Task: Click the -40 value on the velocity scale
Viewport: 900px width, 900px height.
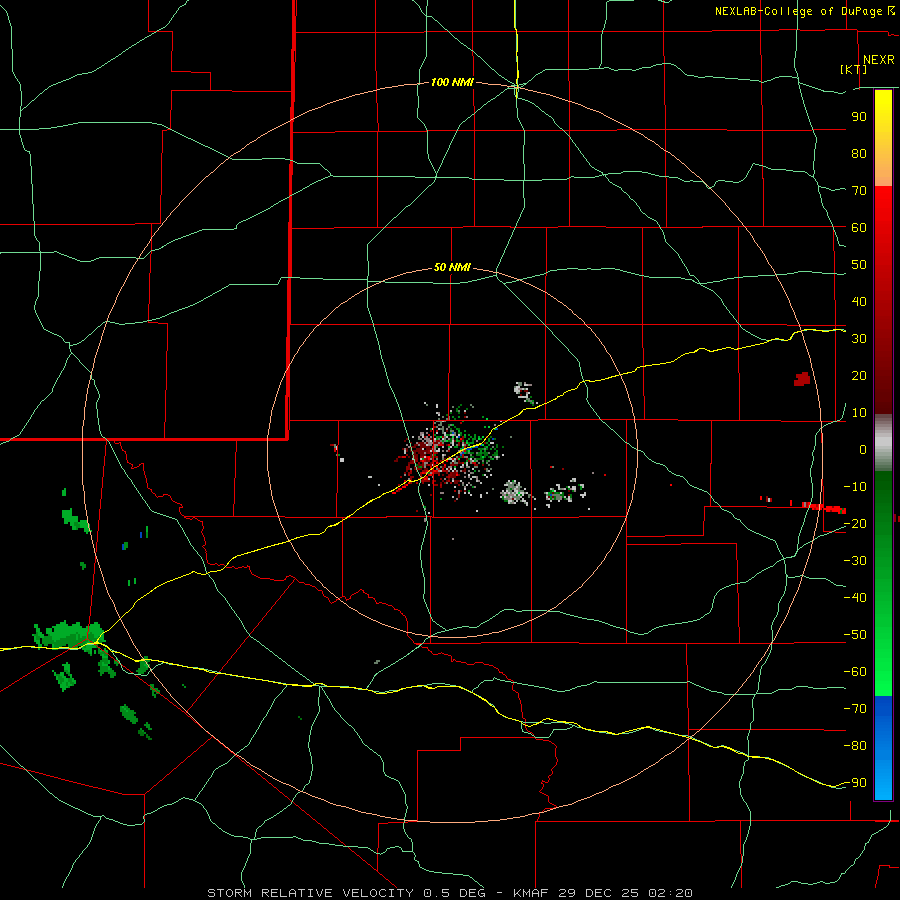Action: [855, 598]
